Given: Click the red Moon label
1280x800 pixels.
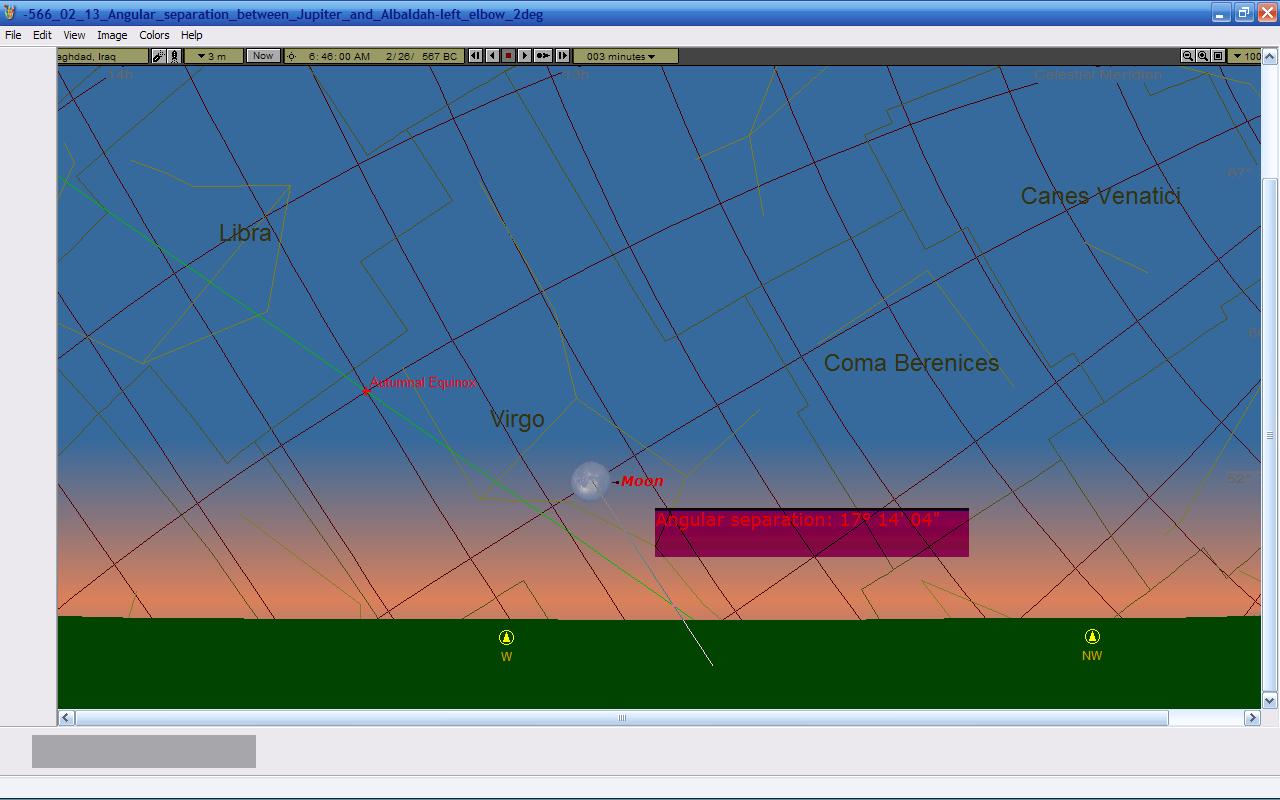Looking at the screenshot, I should point(642,481).
